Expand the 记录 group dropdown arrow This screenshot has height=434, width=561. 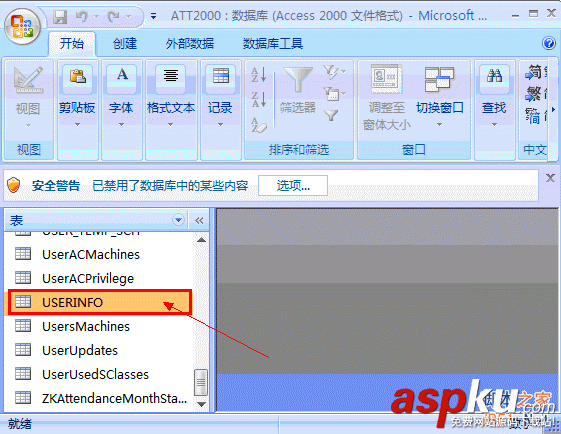click(220, 125)
